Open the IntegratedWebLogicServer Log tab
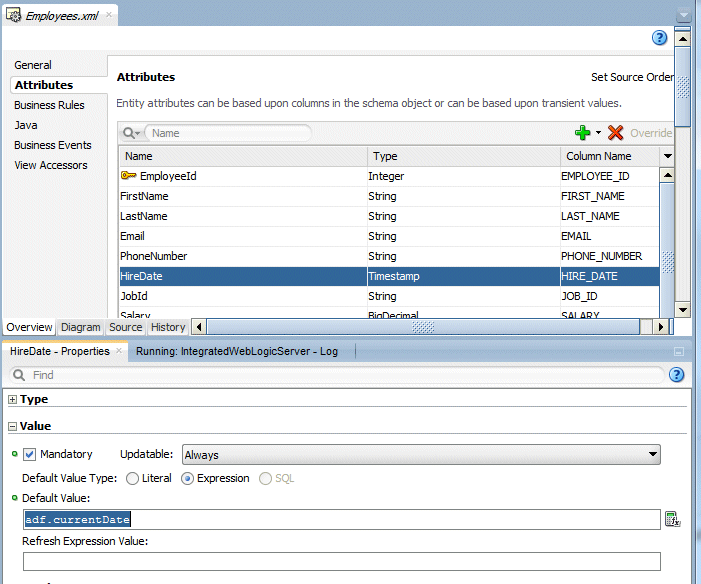This screenshot has height=584, width=701. (x=237, y=351)
